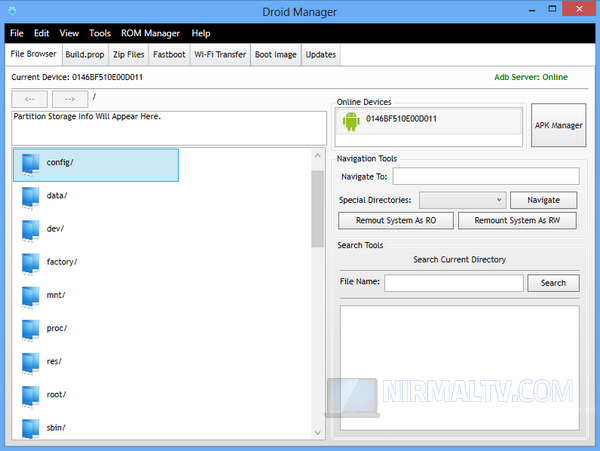Switch to the Build.prop tab
Image resolution: width=600 pixels, height=451 pixels.
[x=85, y=55]
